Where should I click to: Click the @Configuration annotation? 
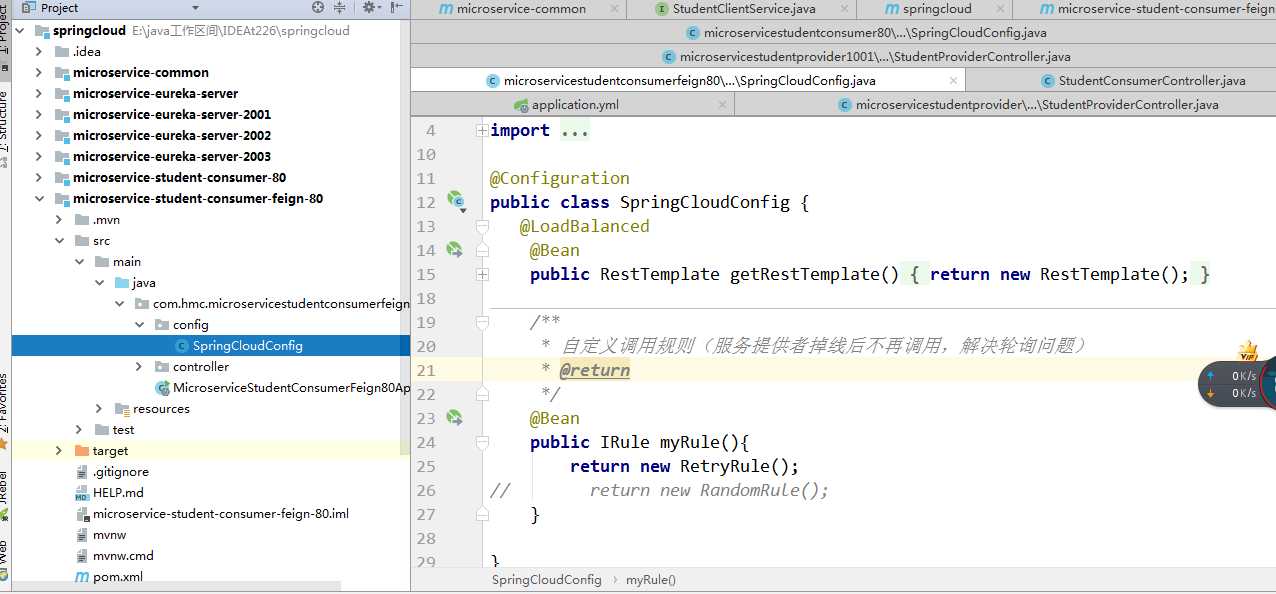click(560, 178)
